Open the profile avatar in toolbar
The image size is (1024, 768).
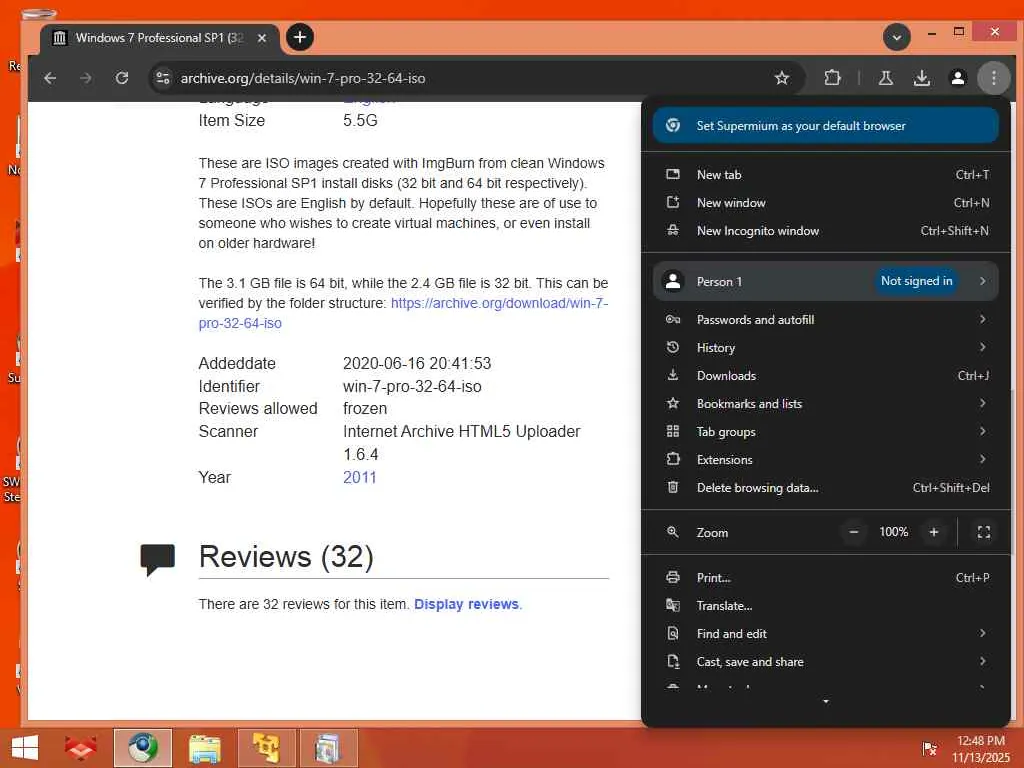957,78
